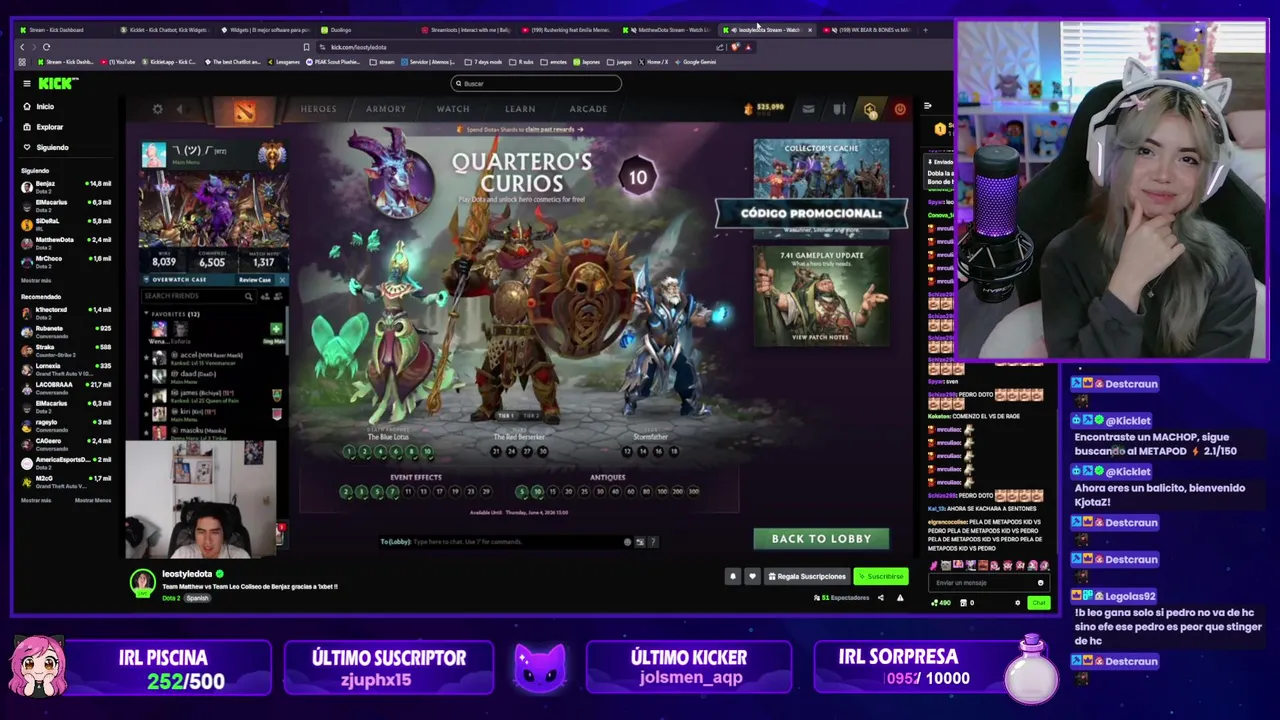Click the BACK TO LOBBY button

click(x=821, y=539)
